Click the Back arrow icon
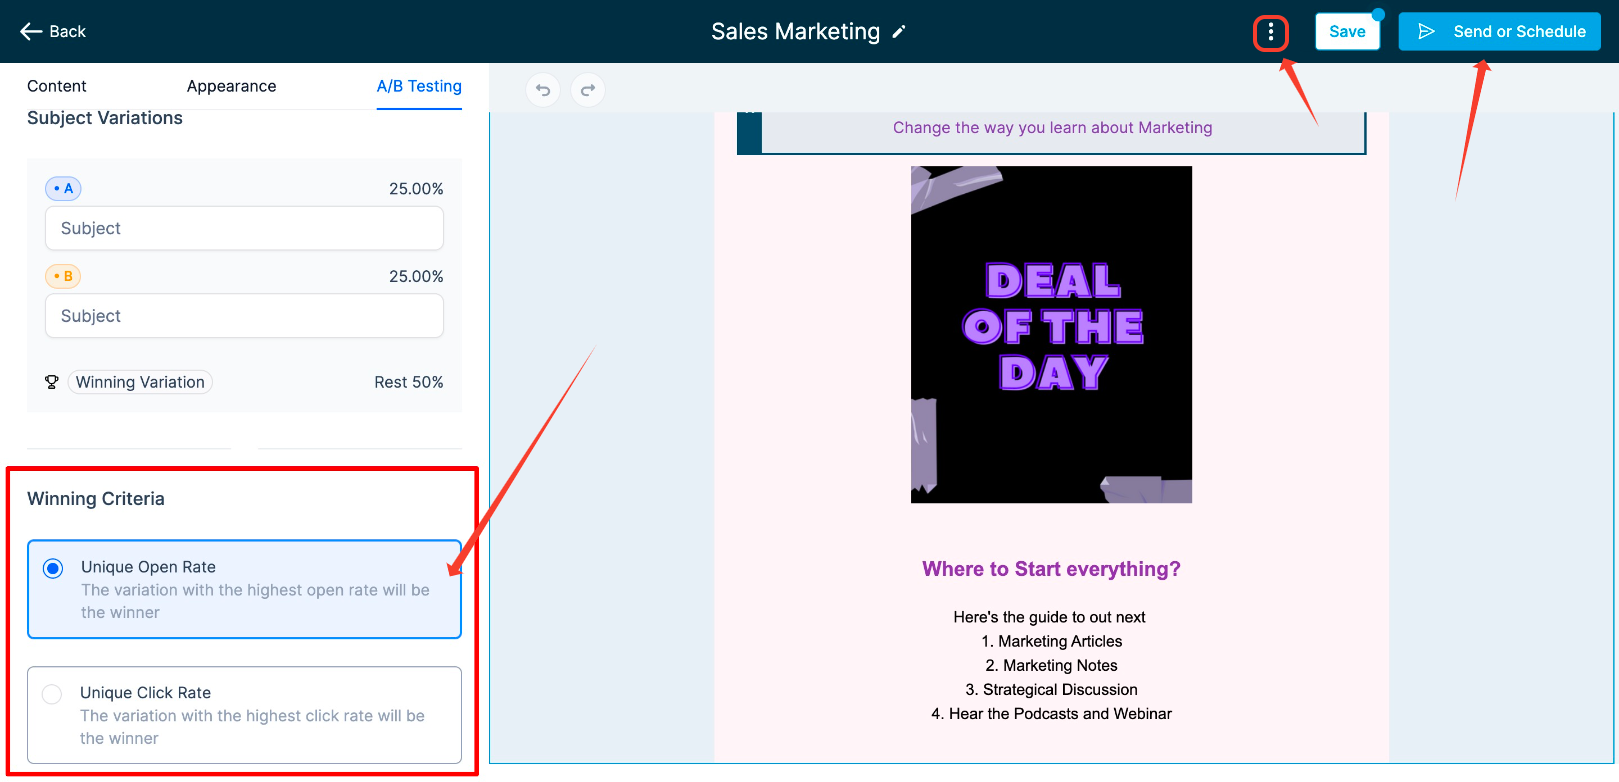The image size is (1619, 782). click(31, 31)
